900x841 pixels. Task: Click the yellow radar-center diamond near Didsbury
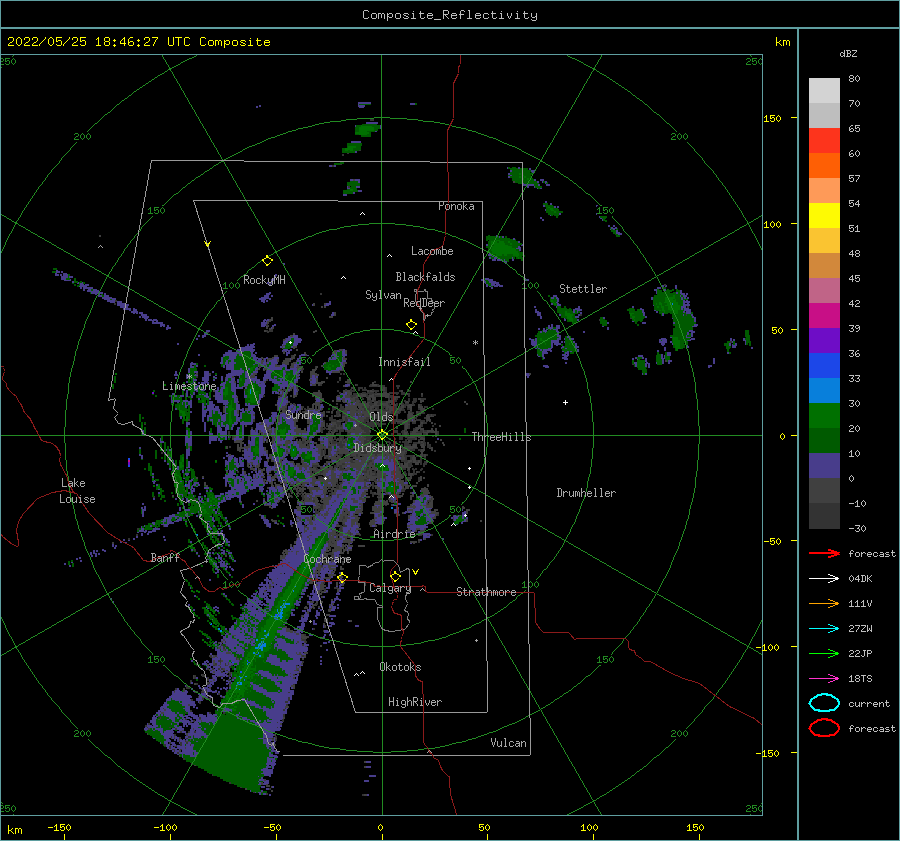coord(382,435)
